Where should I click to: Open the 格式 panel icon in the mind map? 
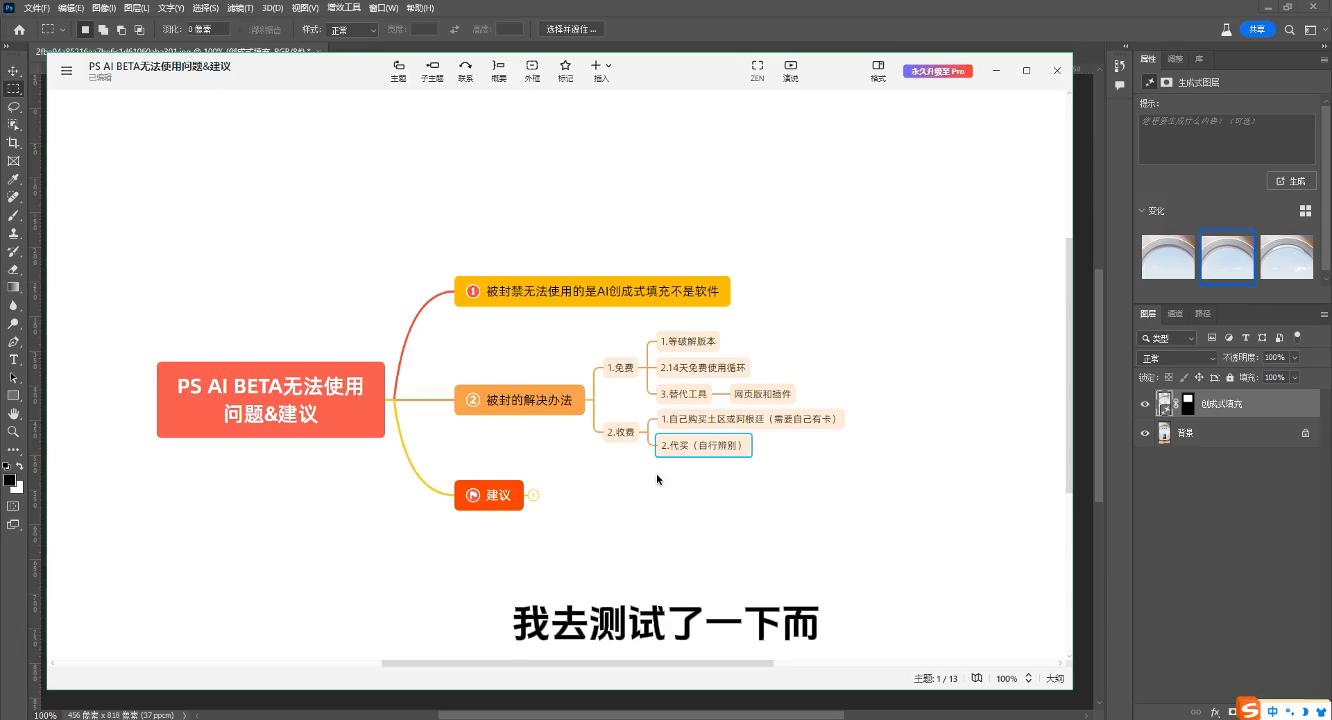pyautogui.click(x=878, y=68)
